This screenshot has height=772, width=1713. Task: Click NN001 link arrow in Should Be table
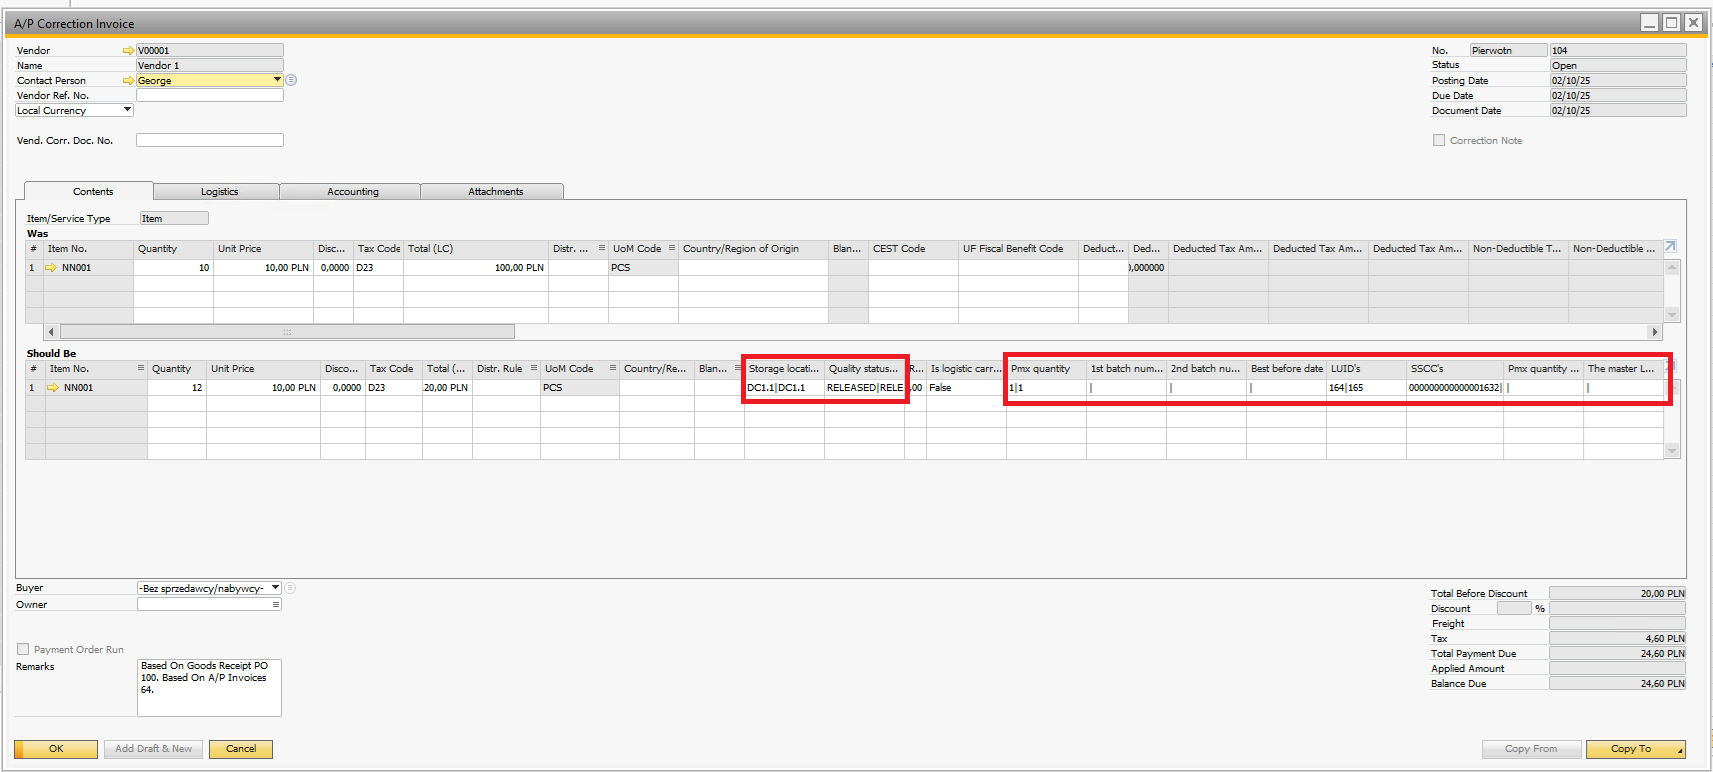[x=53, y=388]
